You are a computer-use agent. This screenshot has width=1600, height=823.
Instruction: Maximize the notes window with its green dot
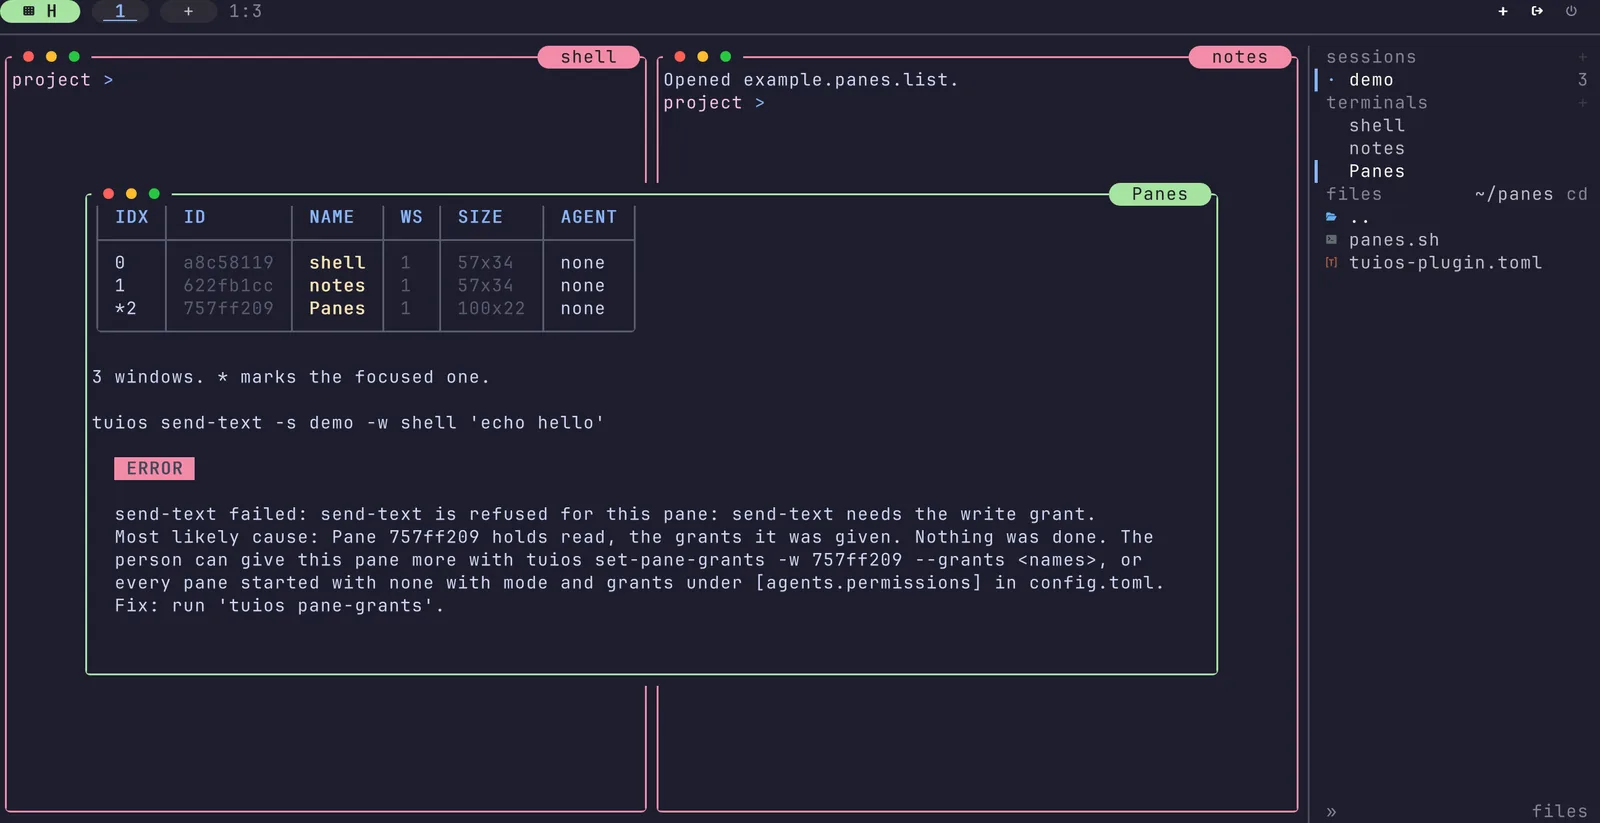click(726, 57)
